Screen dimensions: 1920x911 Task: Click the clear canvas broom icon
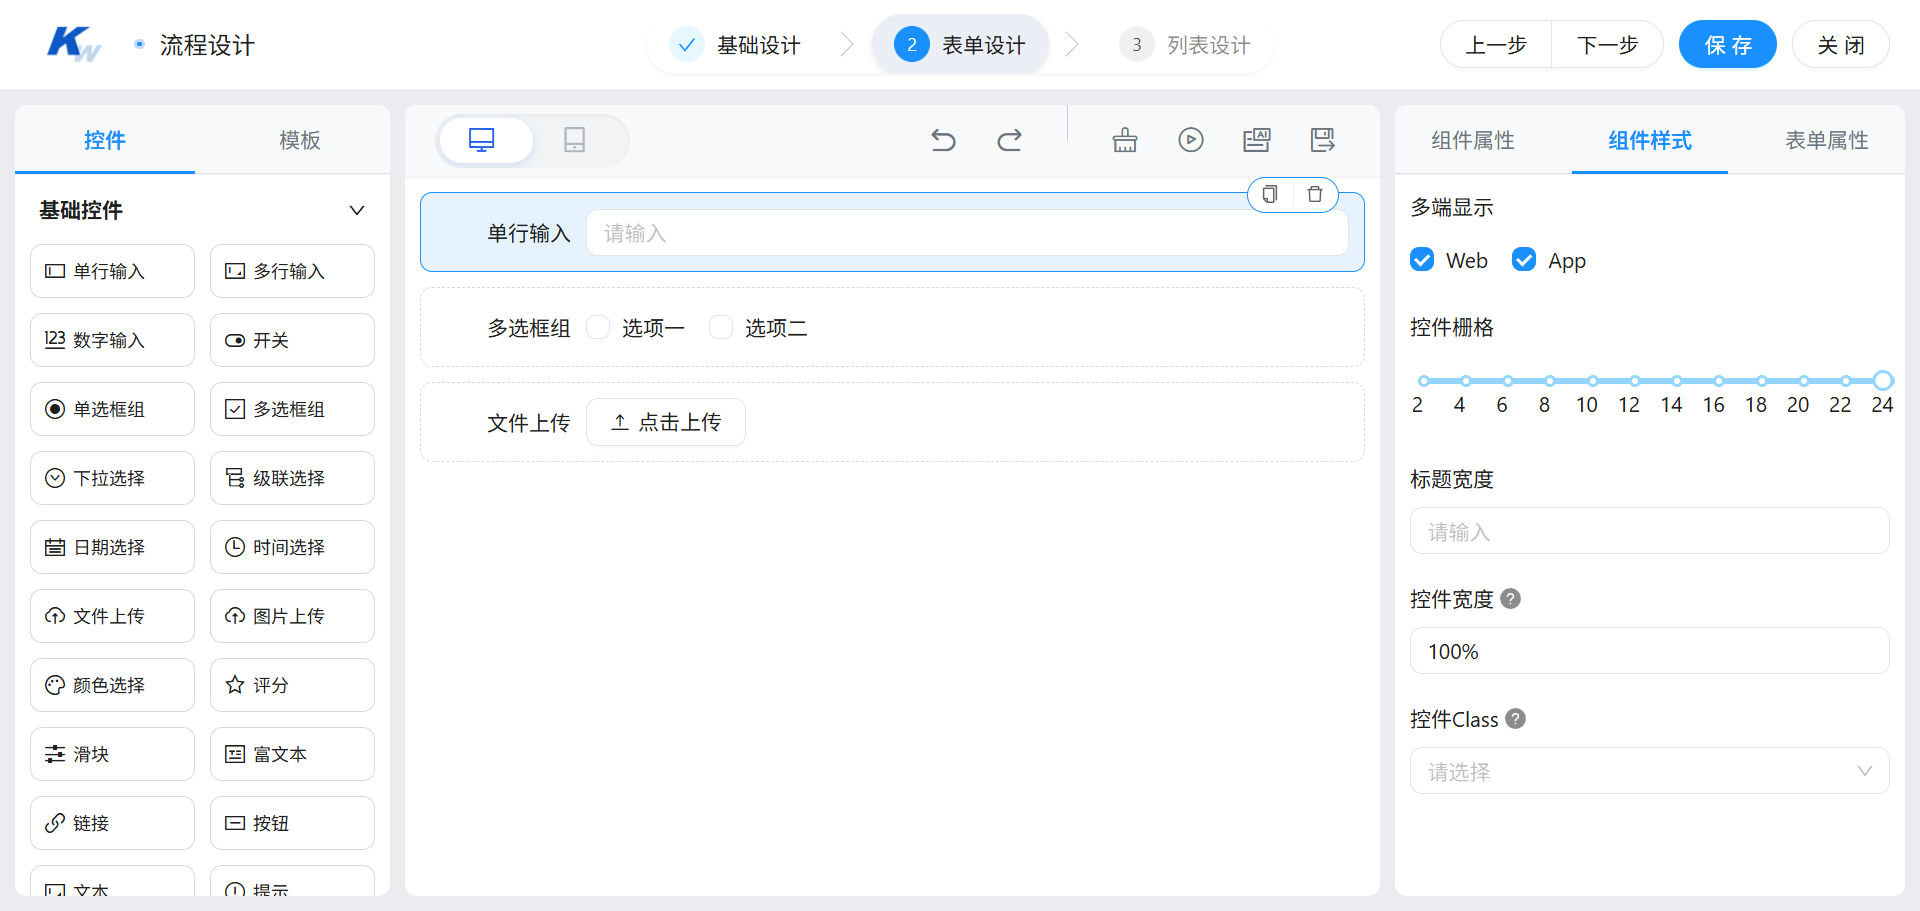tap(1124, 140)
